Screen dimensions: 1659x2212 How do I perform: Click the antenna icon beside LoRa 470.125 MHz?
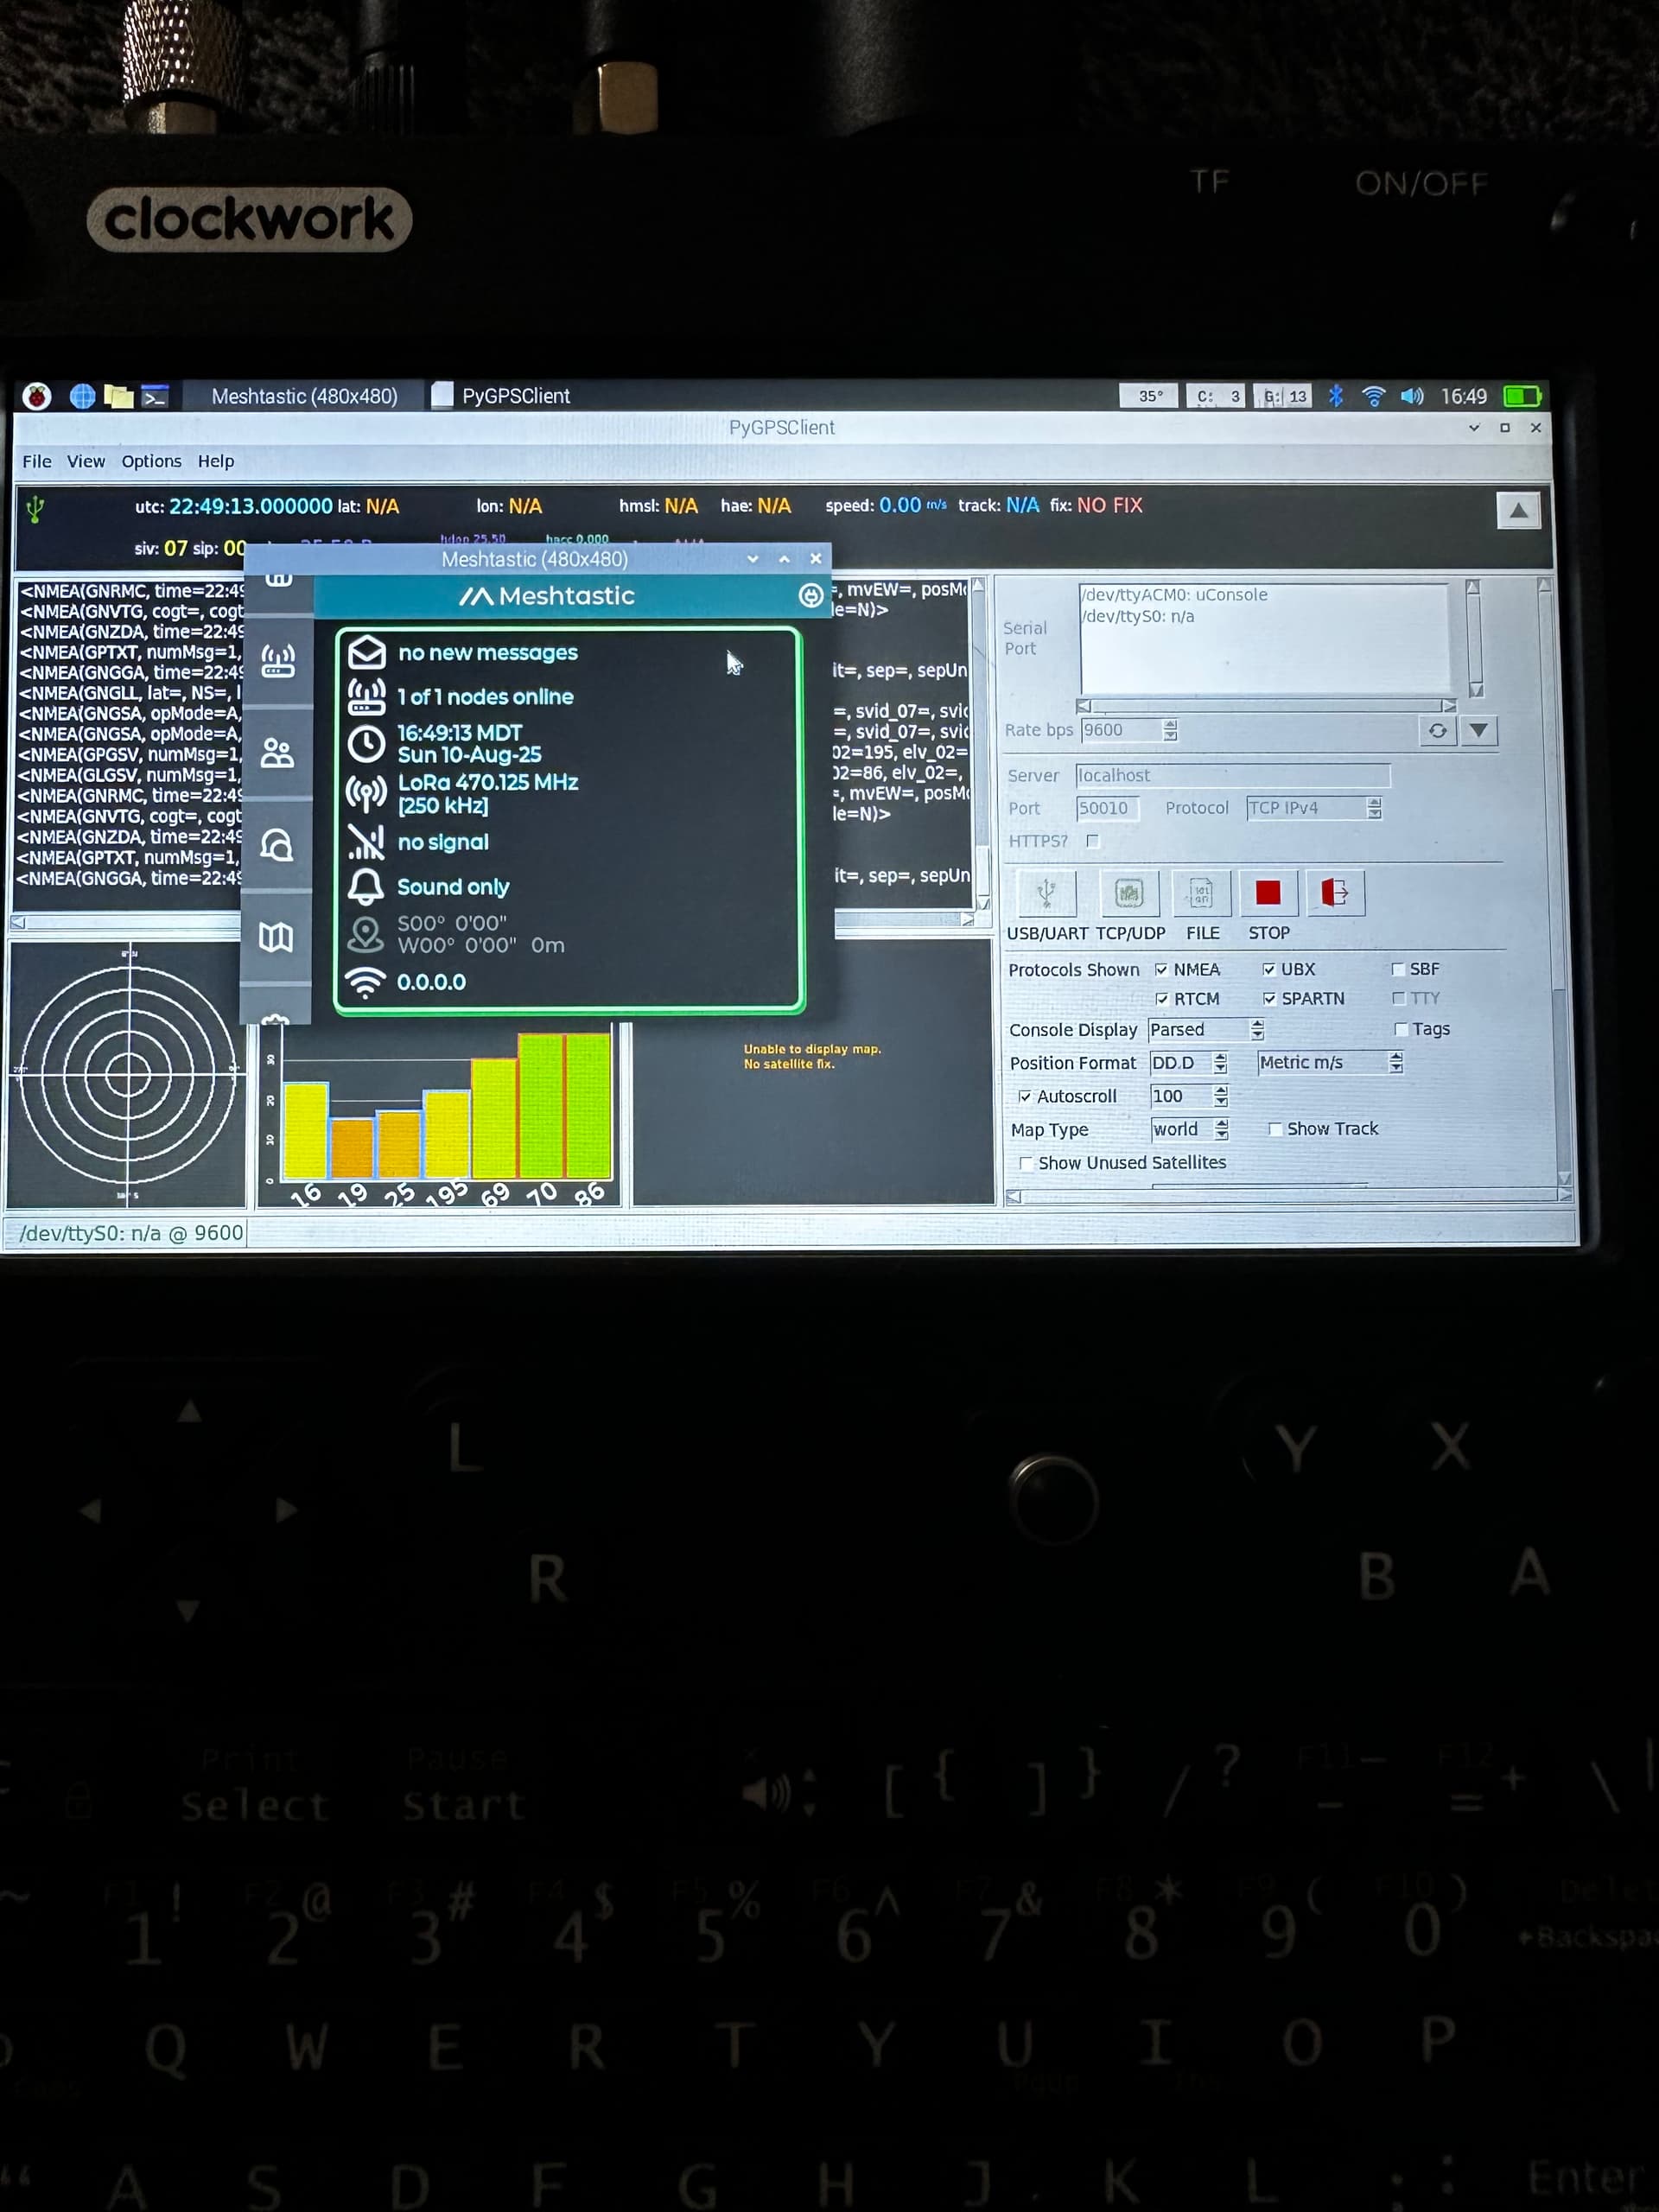coord(366,793)
